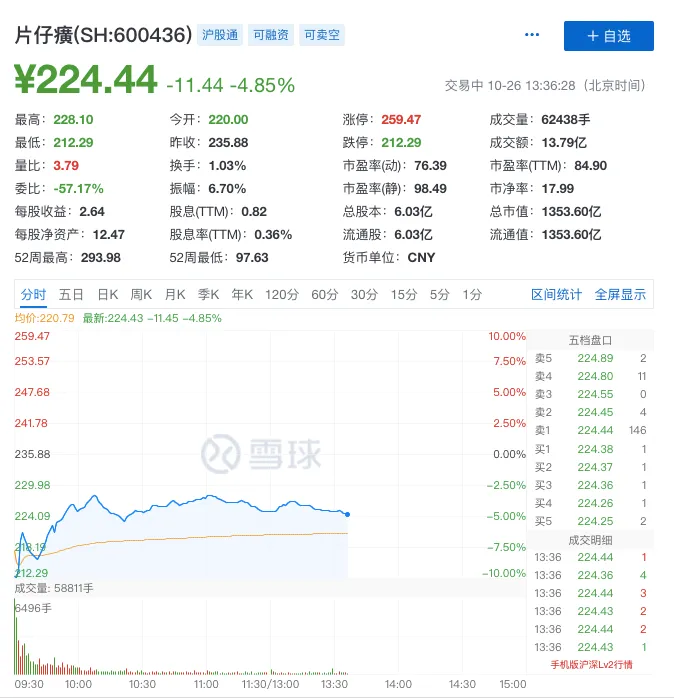Click the 52周最低 value 97.63
Screen dimensions: 674x700
(252, 258)
